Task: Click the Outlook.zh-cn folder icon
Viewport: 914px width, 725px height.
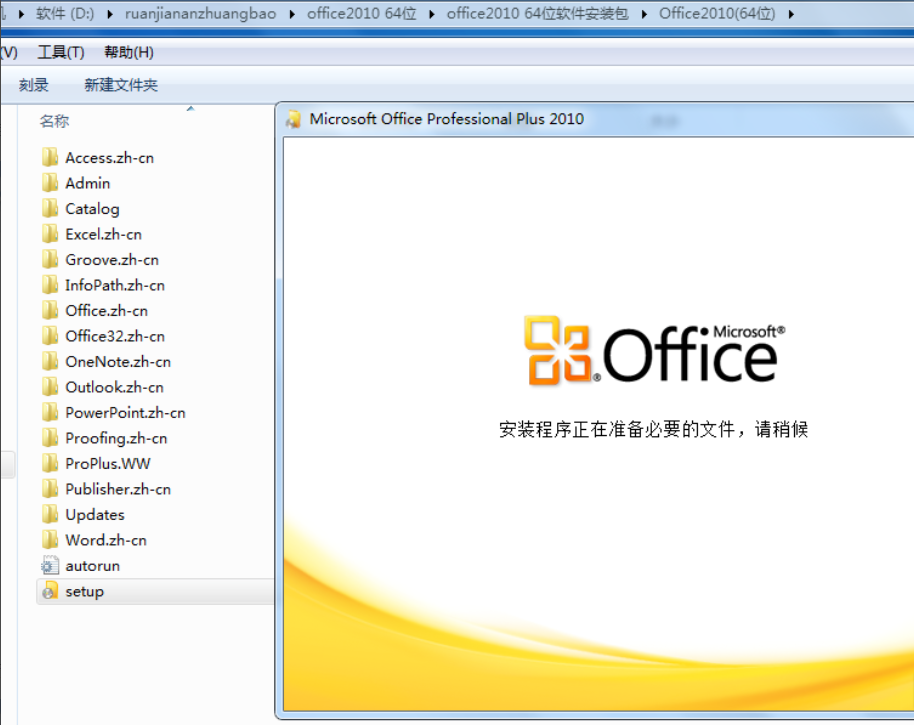Action: click(50, 387)
